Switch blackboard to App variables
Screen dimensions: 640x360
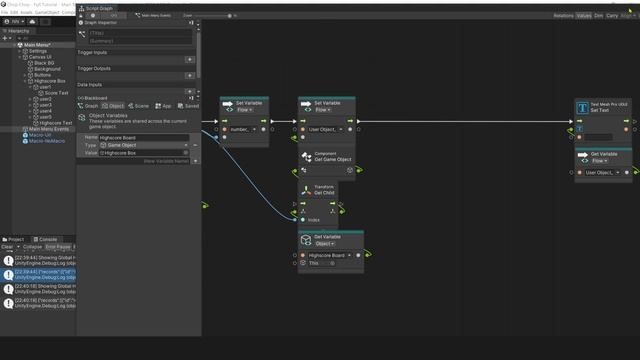[163, 106]
